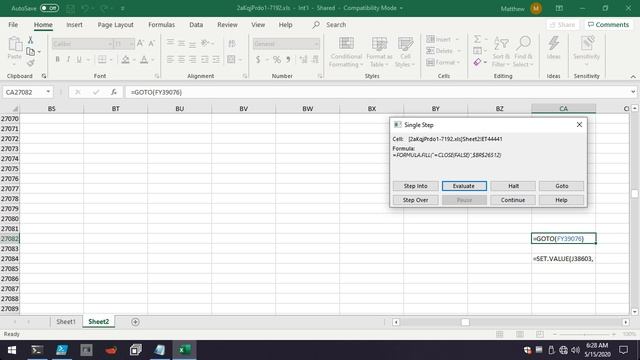Open Sort & Filter menu
Viewport: 640px width, 360px height.
501,52
